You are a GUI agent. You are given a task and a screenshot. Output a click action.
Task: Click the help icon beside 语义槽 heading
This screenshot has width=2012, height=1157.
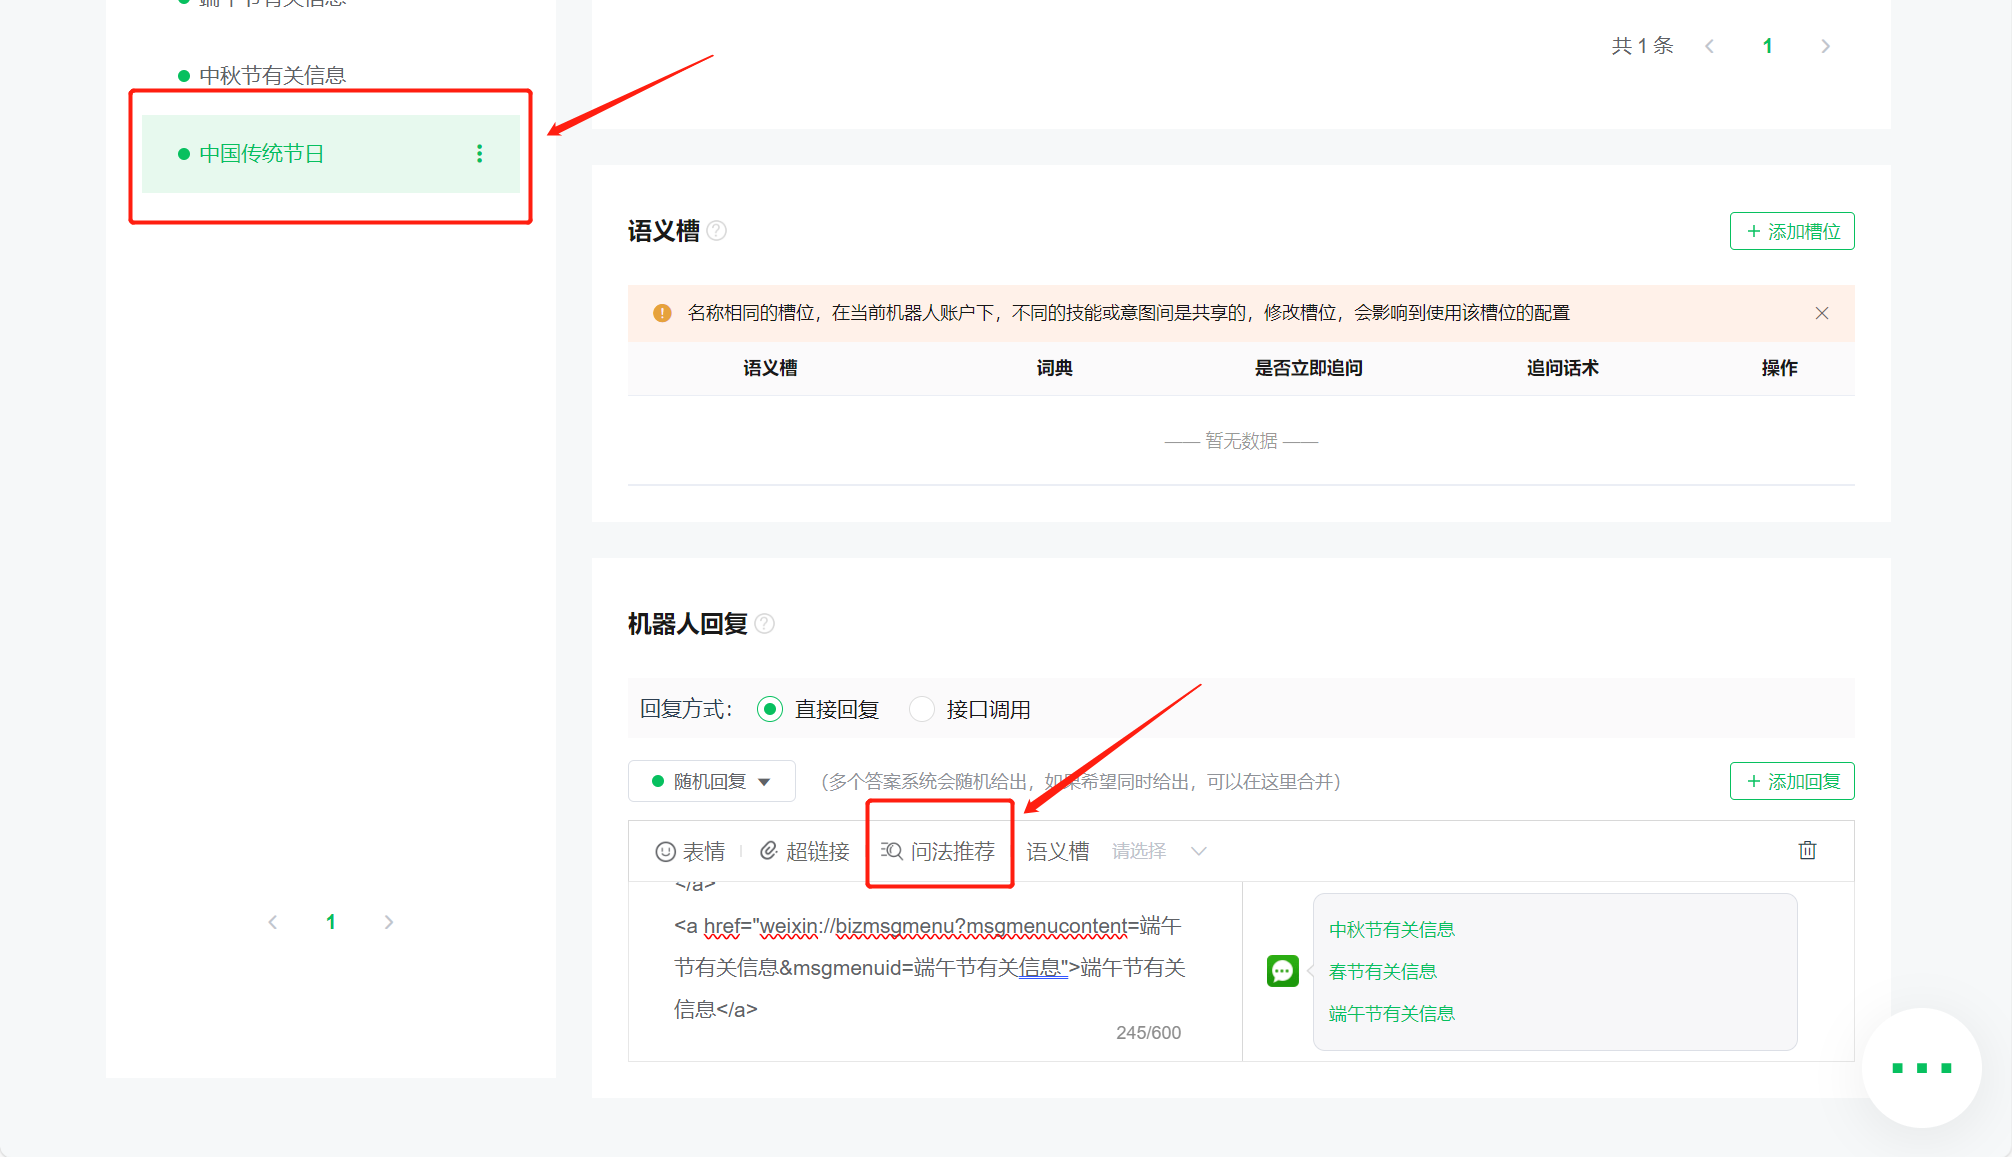coord(717,231)
